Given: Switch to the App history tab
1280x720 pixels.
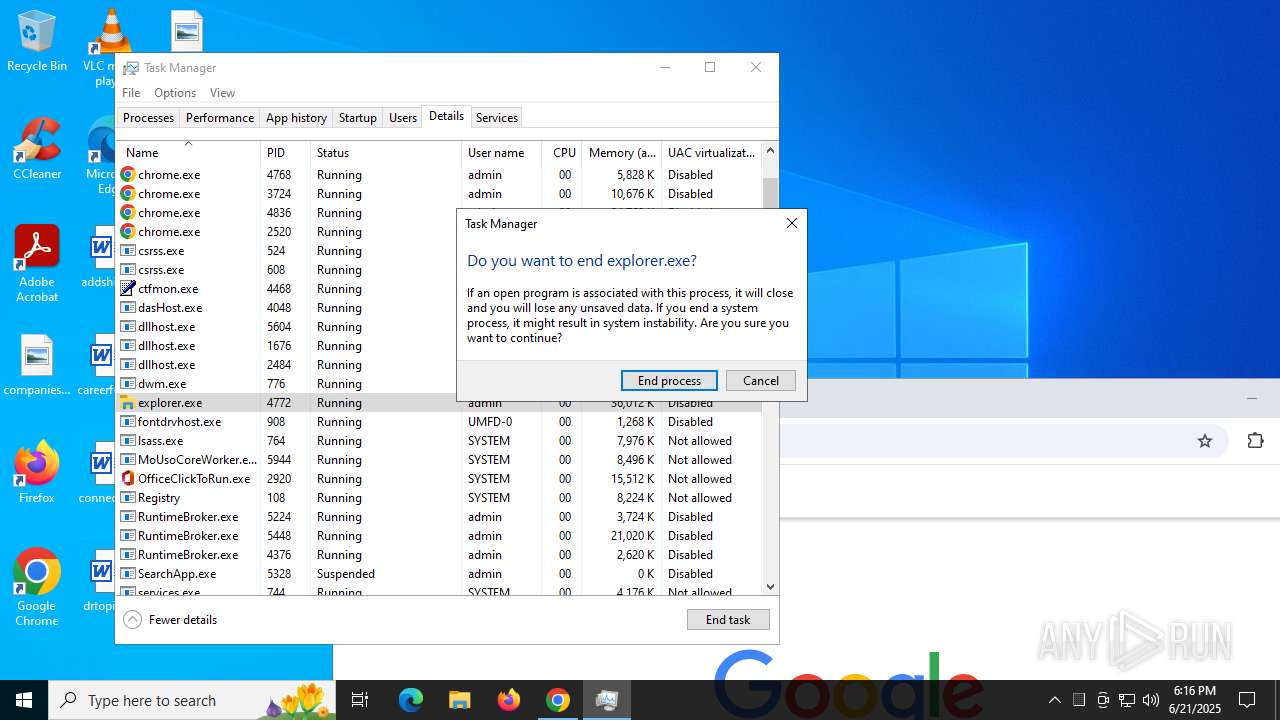Looking at the screenshot, I should pyautogui.click(x=296, y=118).
